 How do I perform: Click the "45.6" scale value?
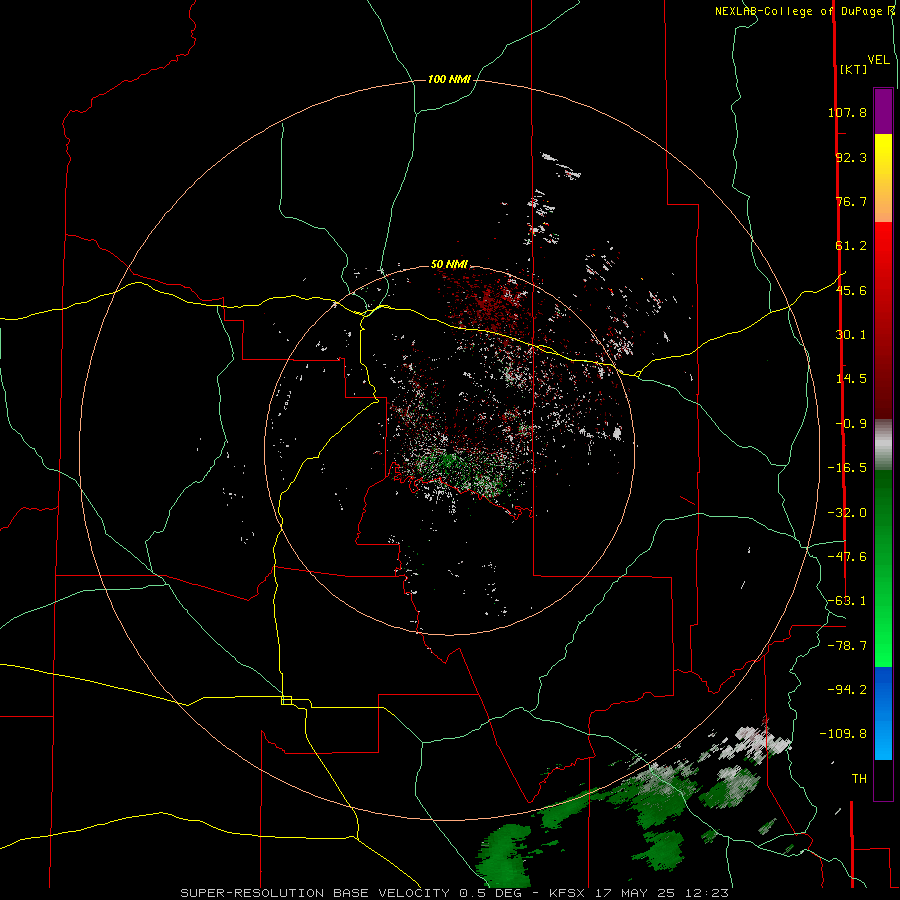[x=851, y=290]
